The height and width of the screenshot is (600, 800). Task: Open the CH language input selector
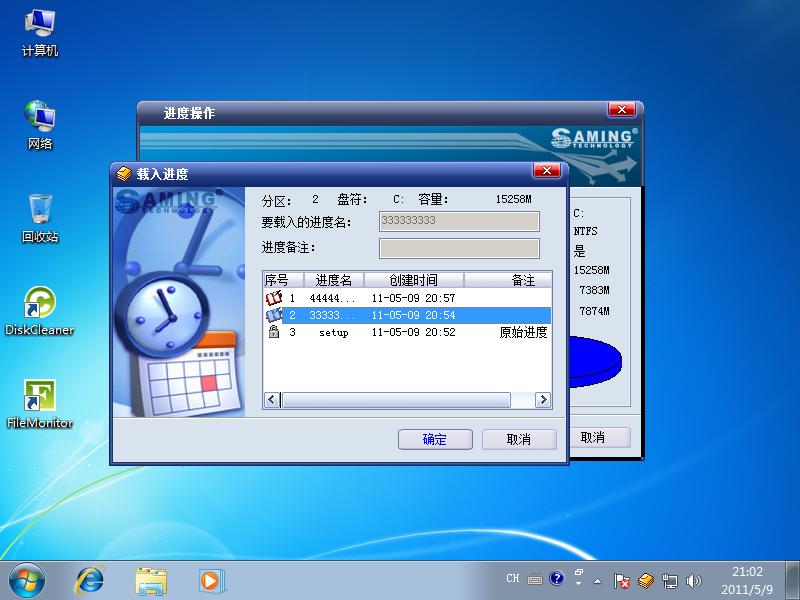coord(512,578)
